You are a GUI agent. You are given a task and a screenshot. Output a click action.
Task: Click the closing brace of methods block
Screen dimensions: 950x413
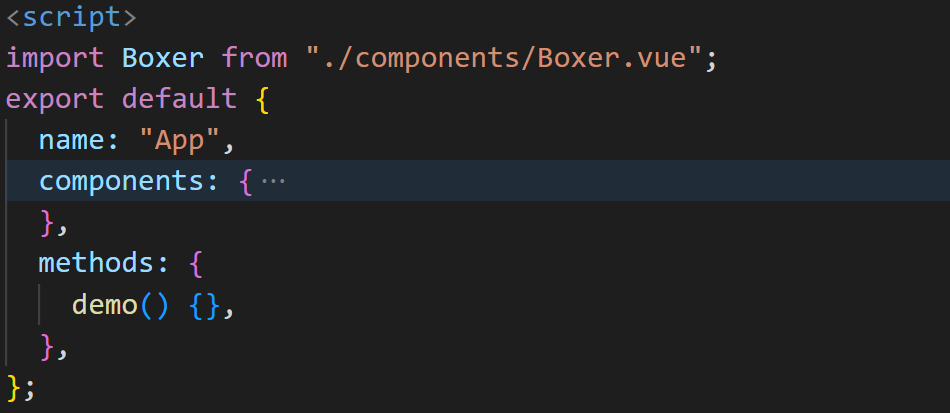pos(47,346)
